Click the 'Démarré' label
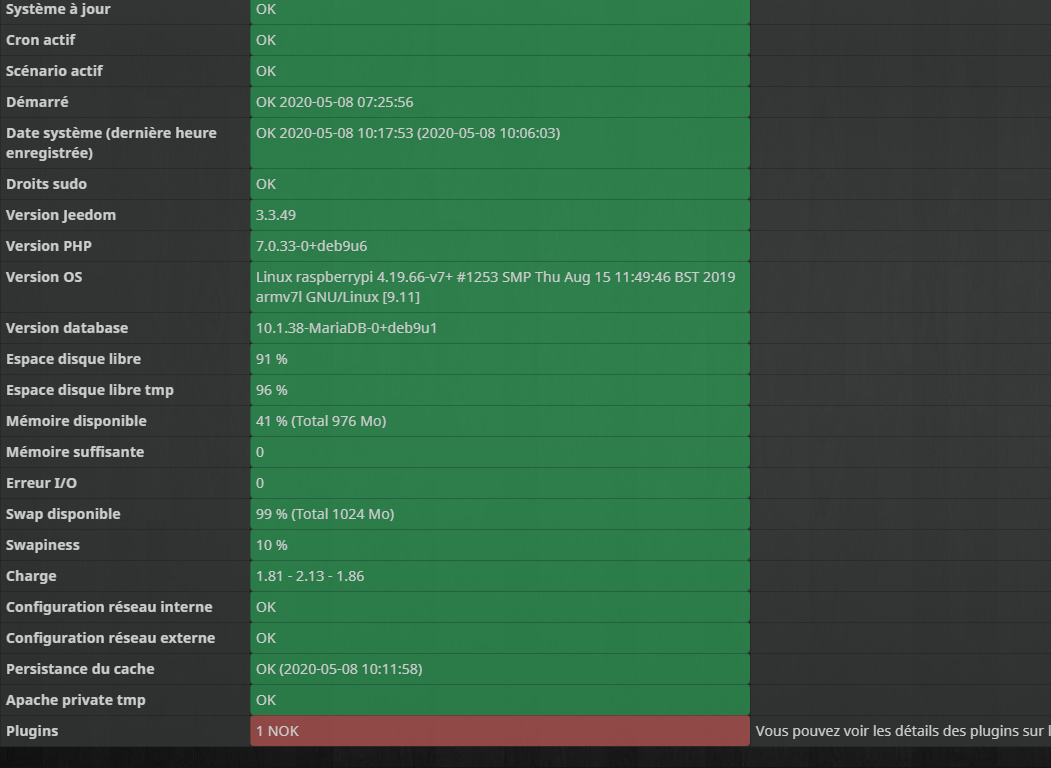 tap(38, 102)
